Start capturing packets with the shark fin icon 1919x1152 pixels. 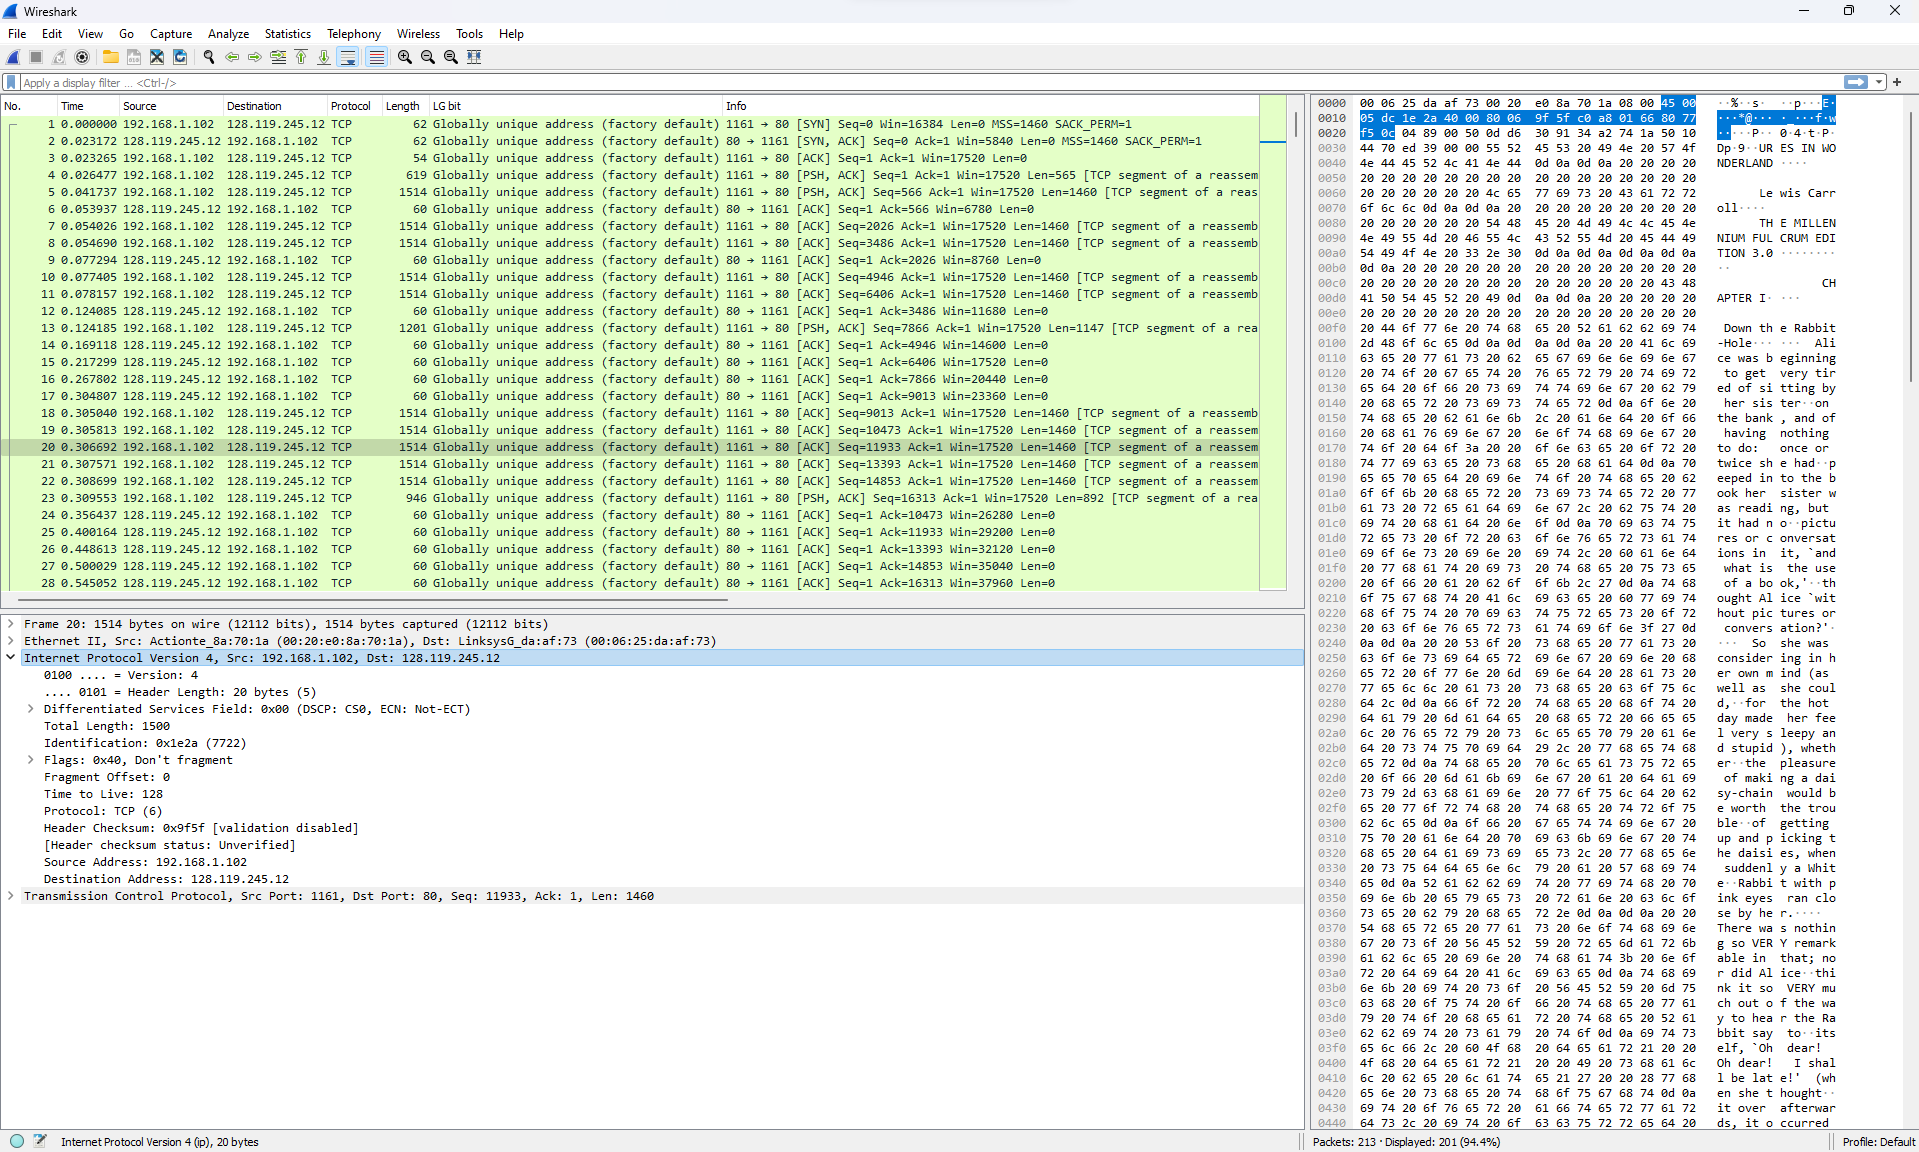tap(13, 57)
